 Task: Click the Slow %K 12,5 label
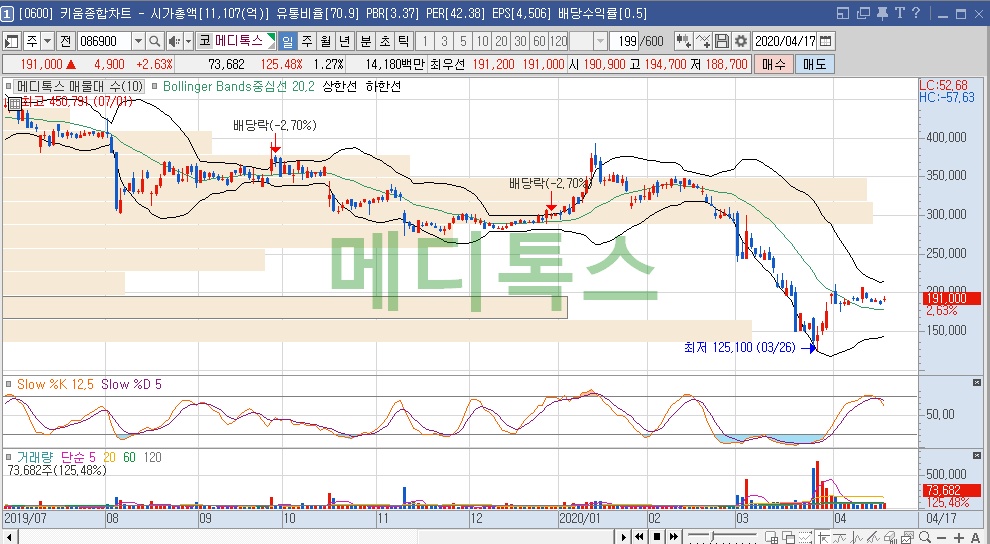point(55,384)
